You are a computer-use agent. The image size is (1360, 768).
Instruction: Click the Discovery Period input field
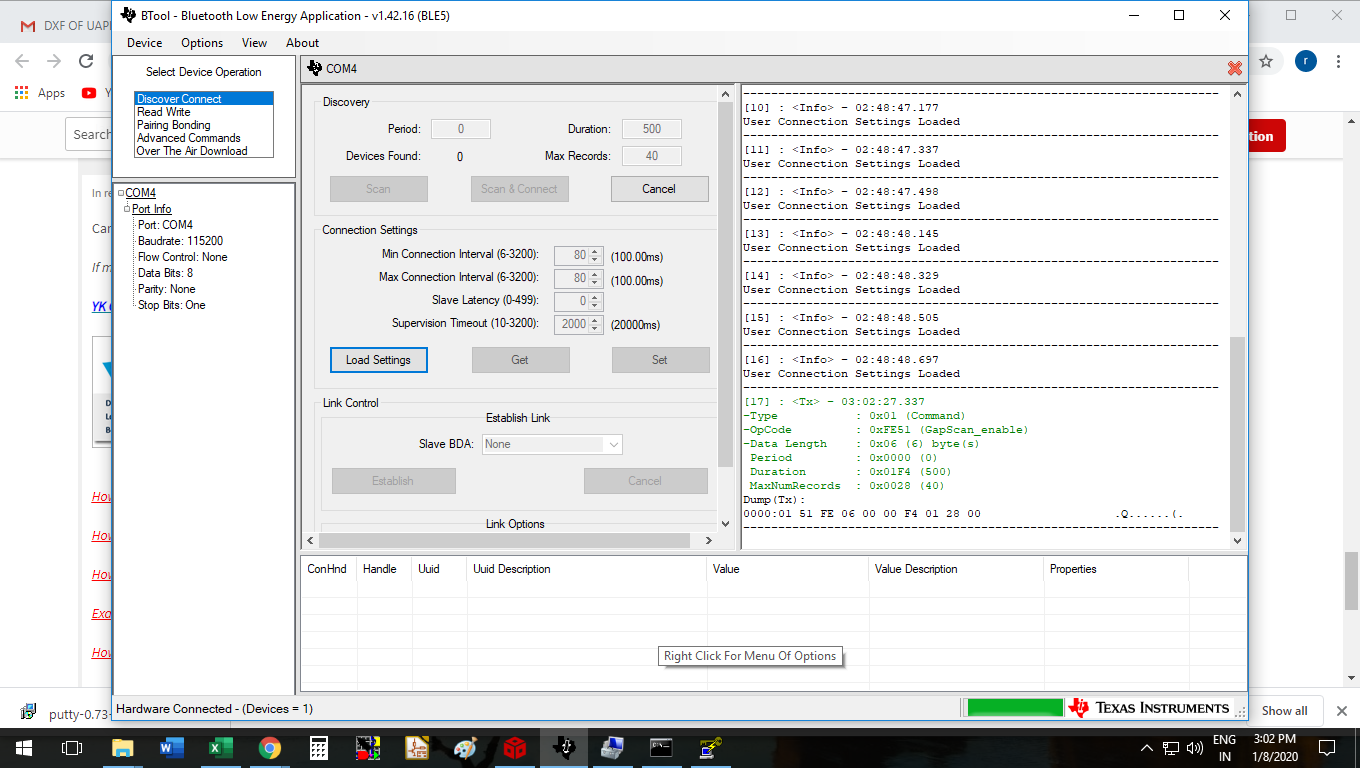click(x=461, y=129)
